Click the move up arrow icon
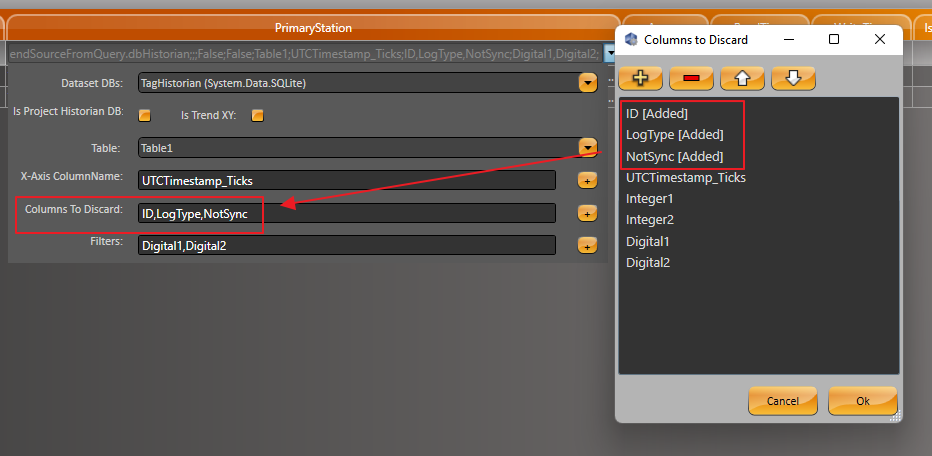The height and width of the screenshot is (456, 932). pyautogui.click(x=742, y=77)
